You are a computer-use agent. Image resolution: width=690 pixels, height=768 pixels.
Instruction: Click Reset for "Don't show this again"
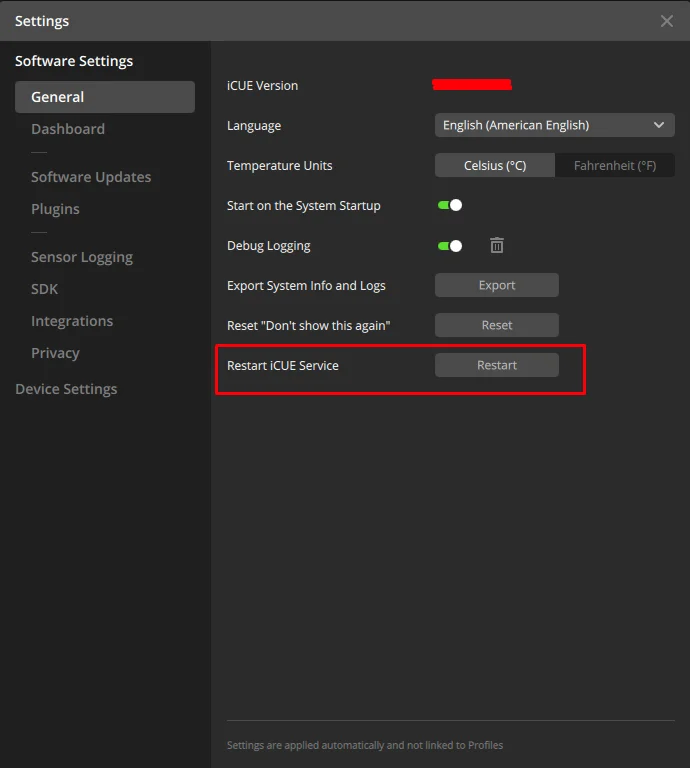pos(496,325)
